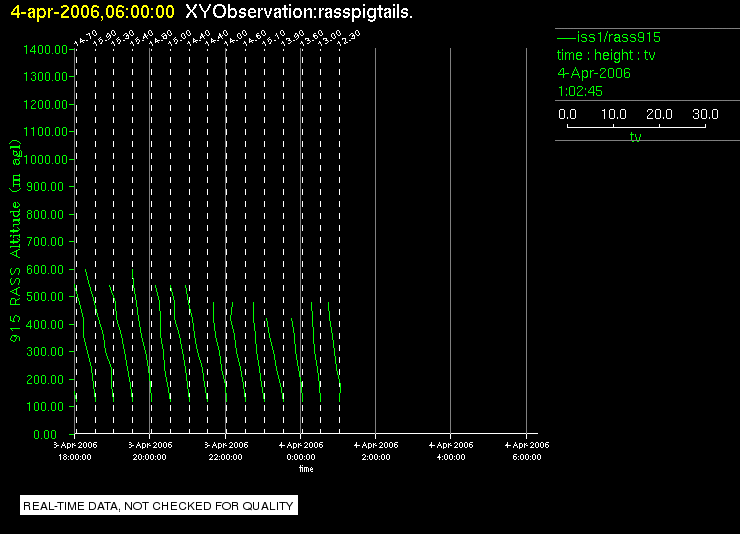Click the 1300.00 altitude tick label

45,76
